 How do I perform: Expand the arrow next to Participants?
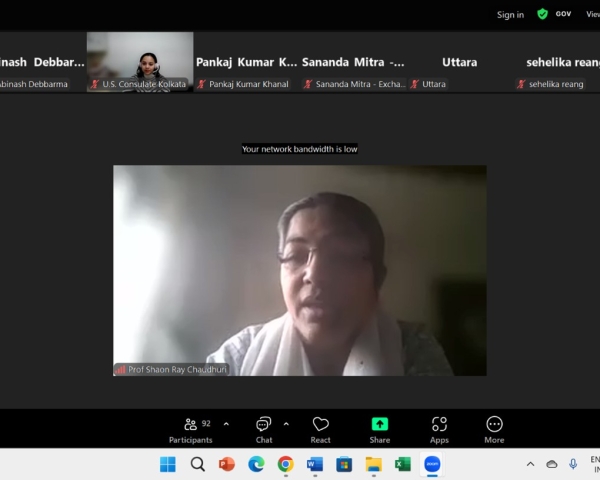tap(226, 424)
